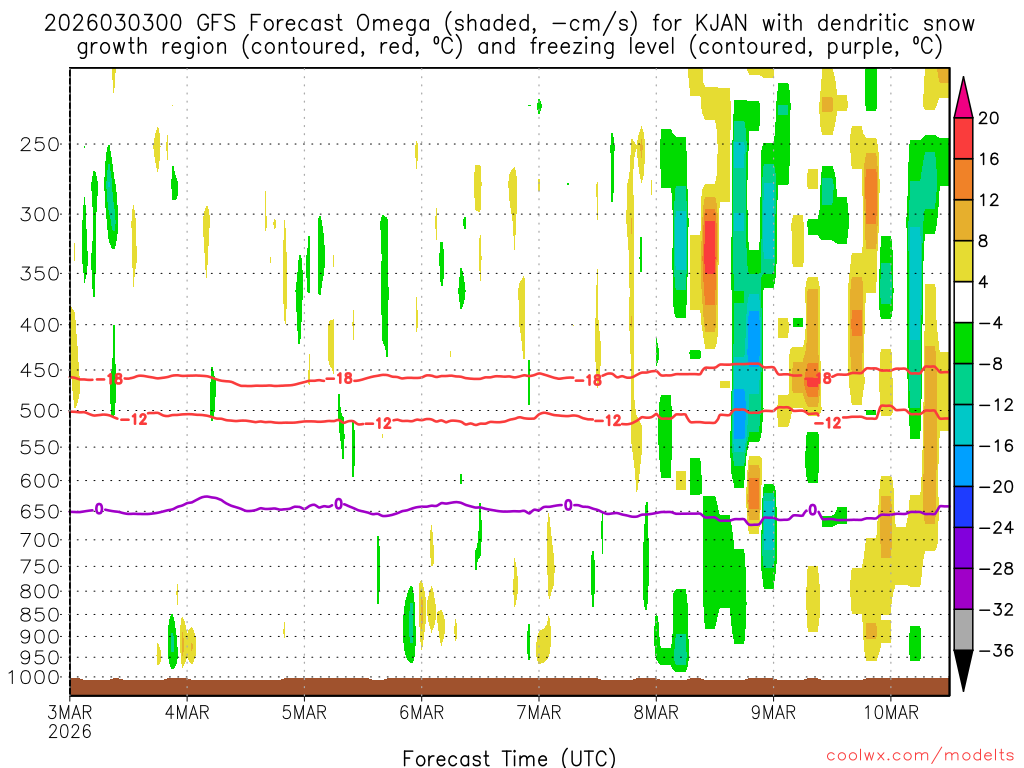
Task: Click the 5MAR time axis label
Action: [x=304, y=712]
